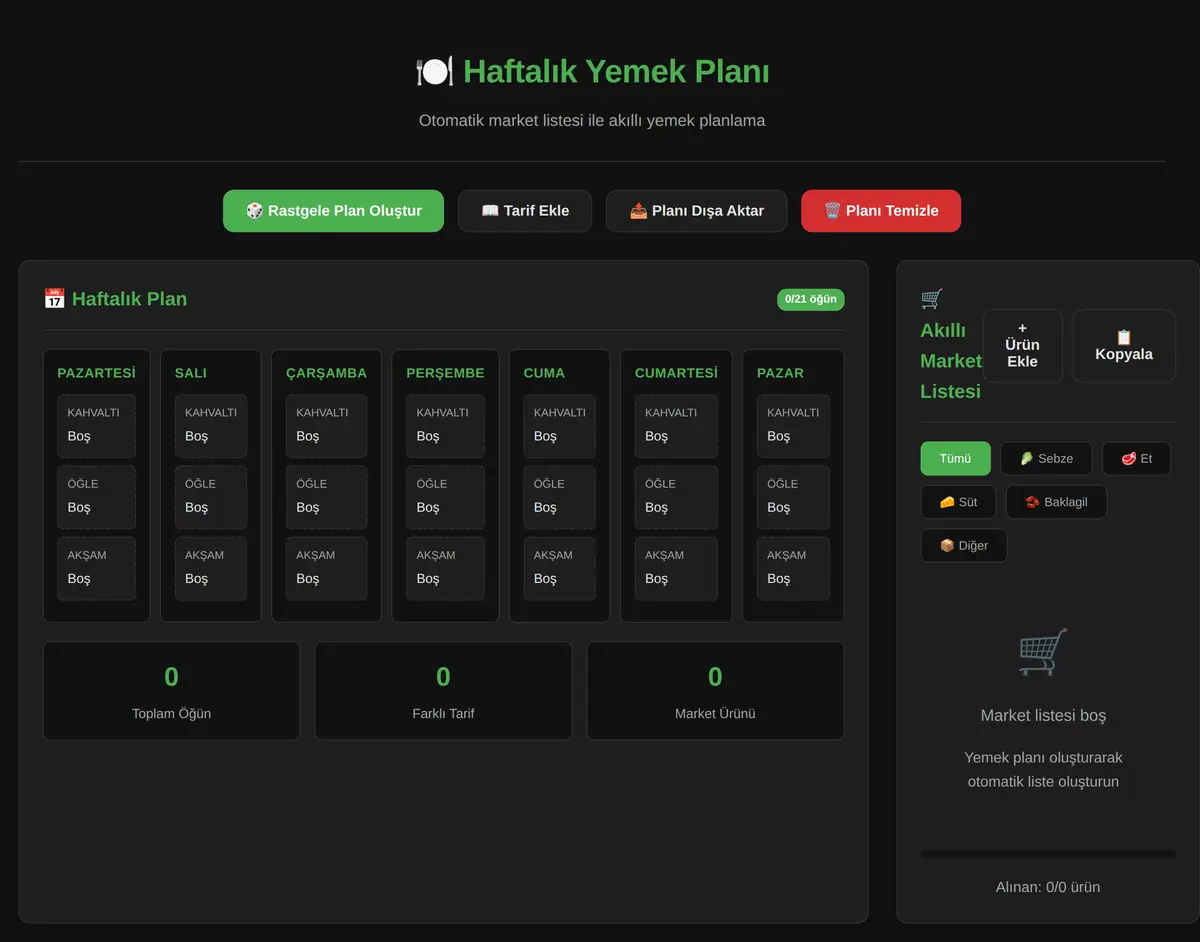Clear plan with Planı Temizle button

point(881,211)
